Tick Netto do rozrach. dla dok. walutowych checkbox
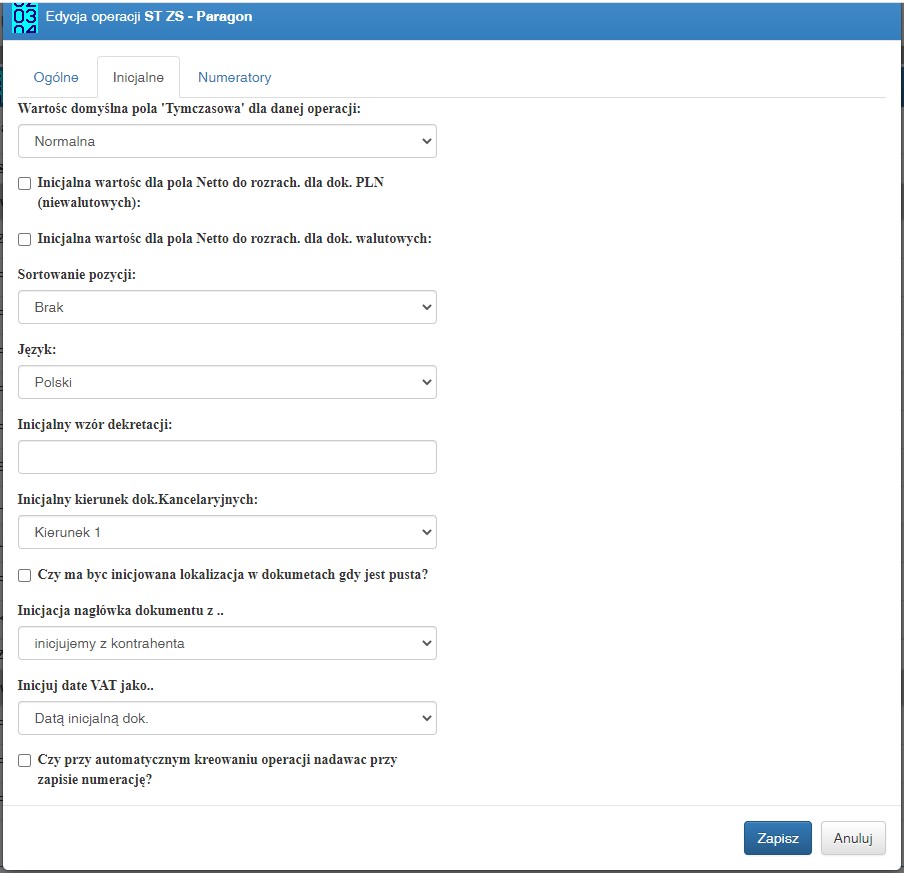904x873 pixels. pyautogui.click(x=24, y=239)
